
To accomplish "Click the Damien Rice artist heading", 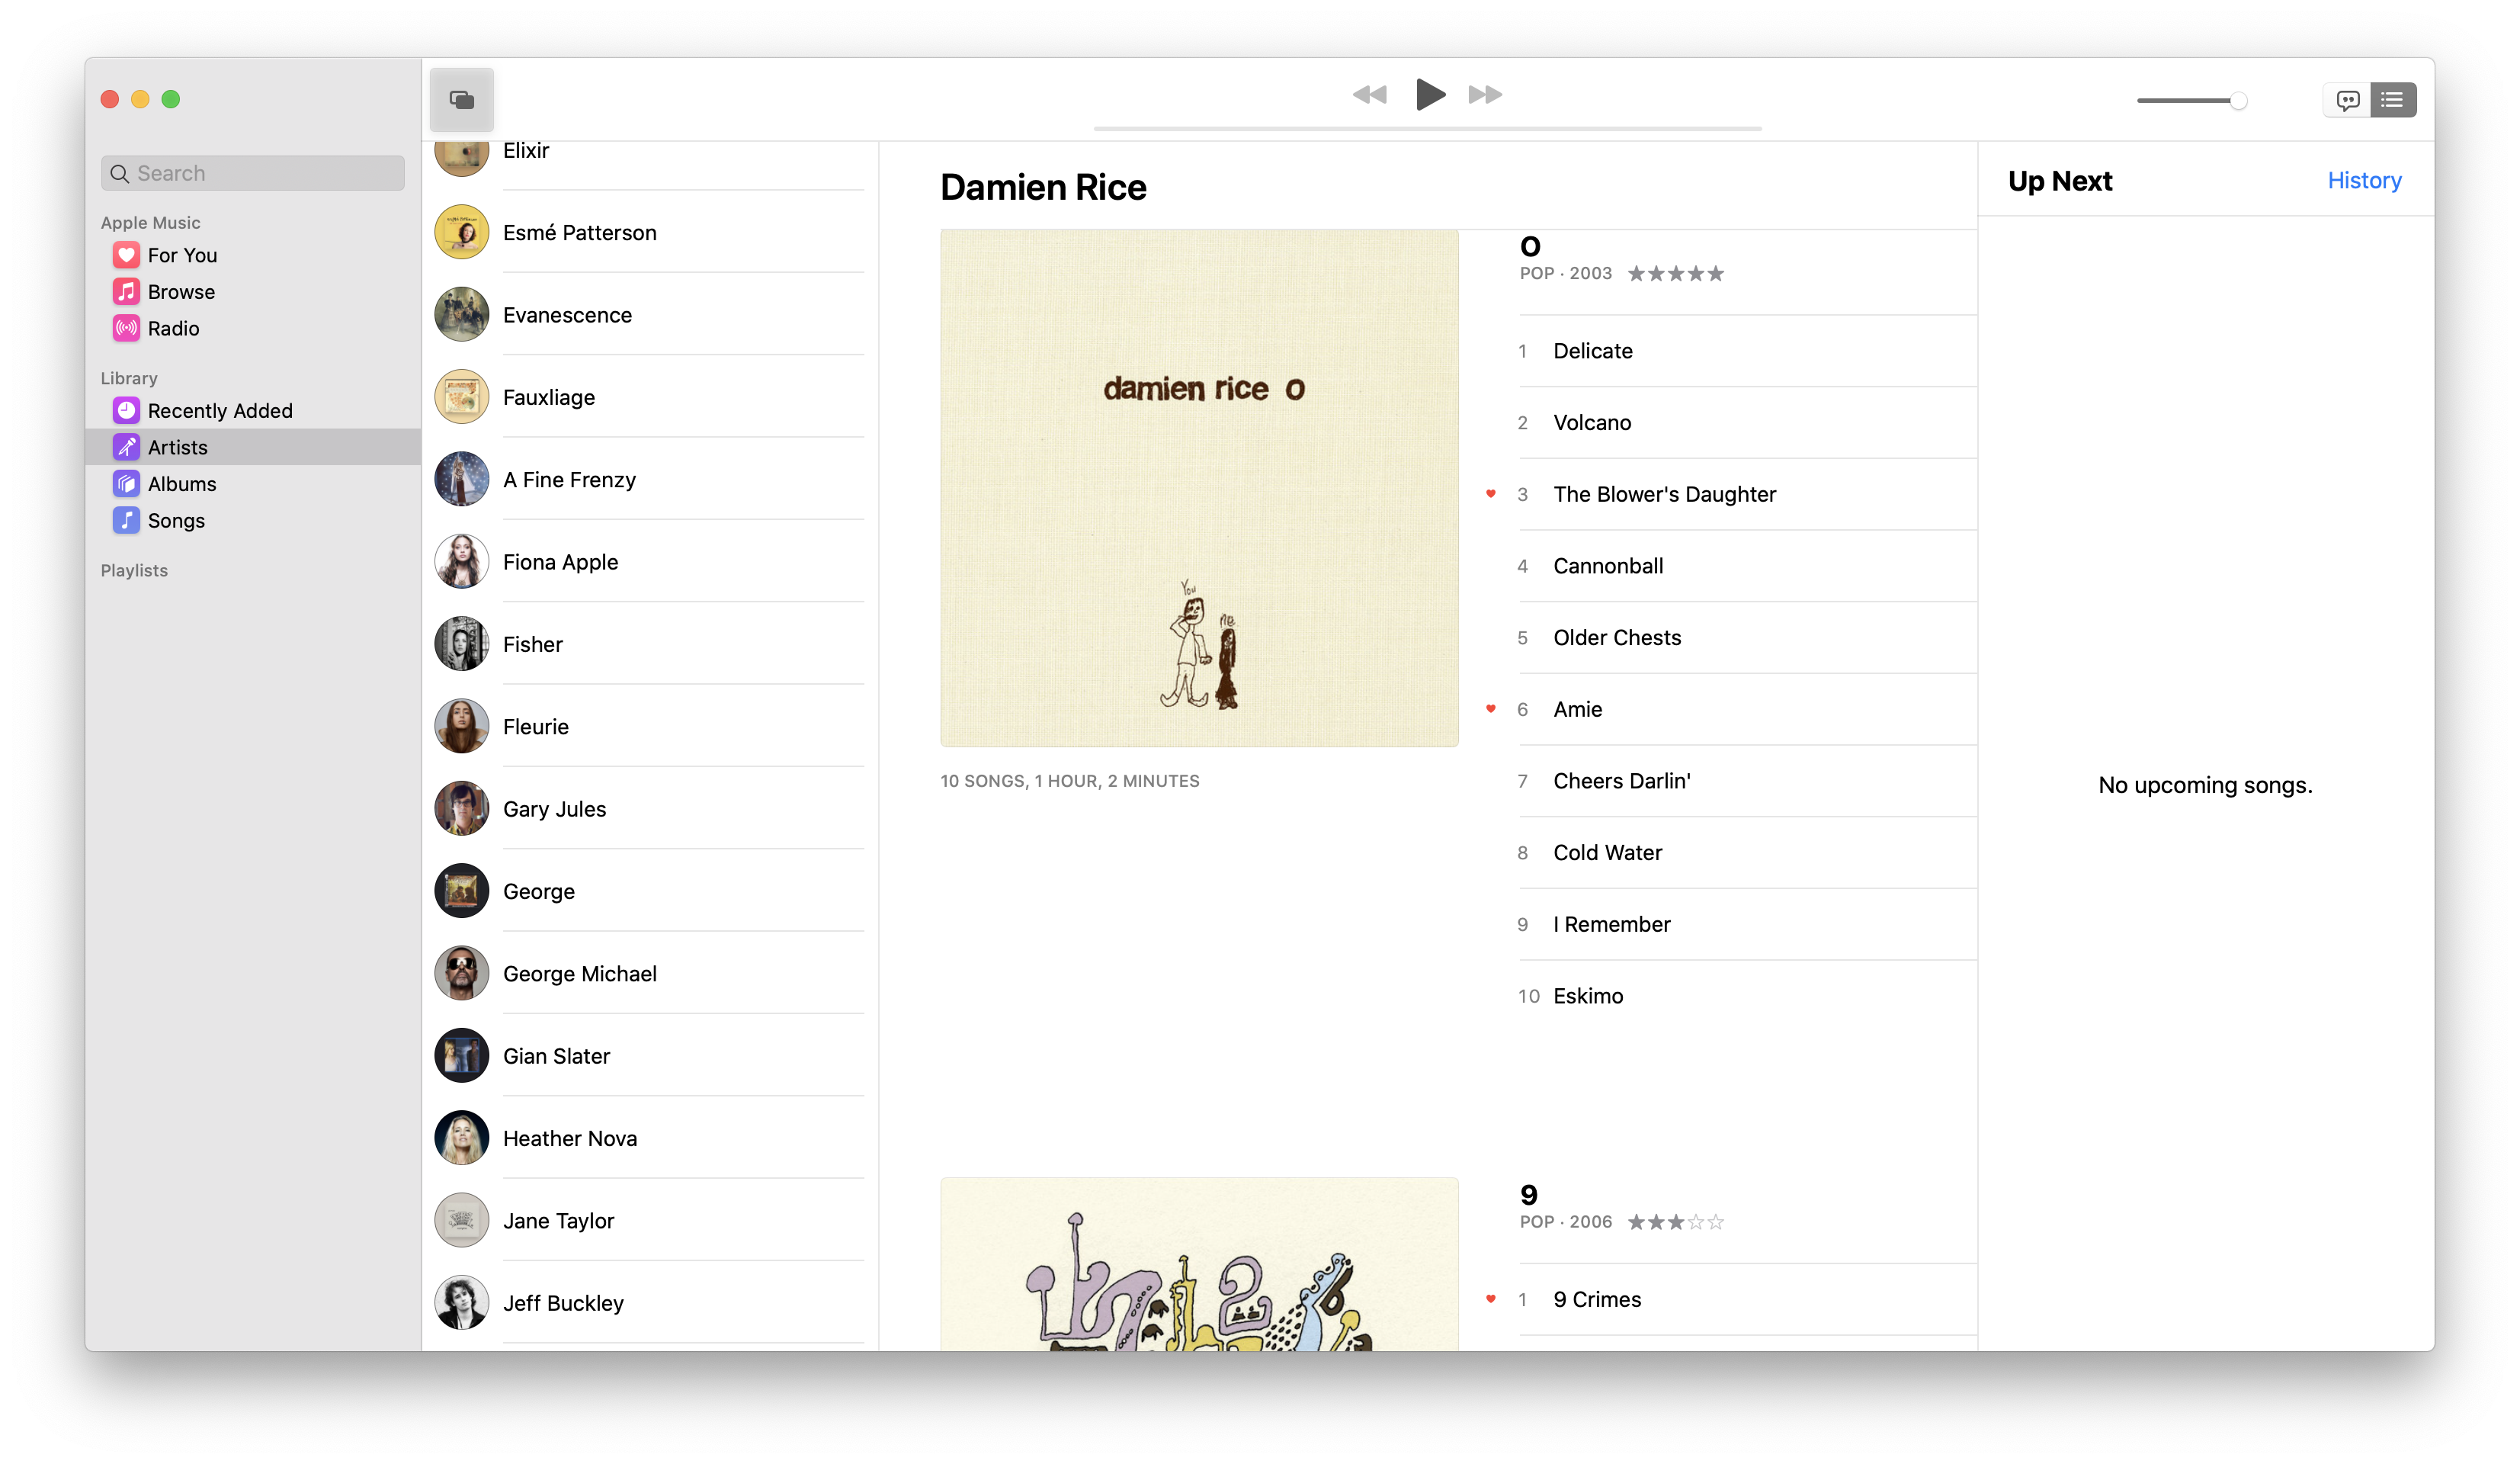I will point(1043,187).
